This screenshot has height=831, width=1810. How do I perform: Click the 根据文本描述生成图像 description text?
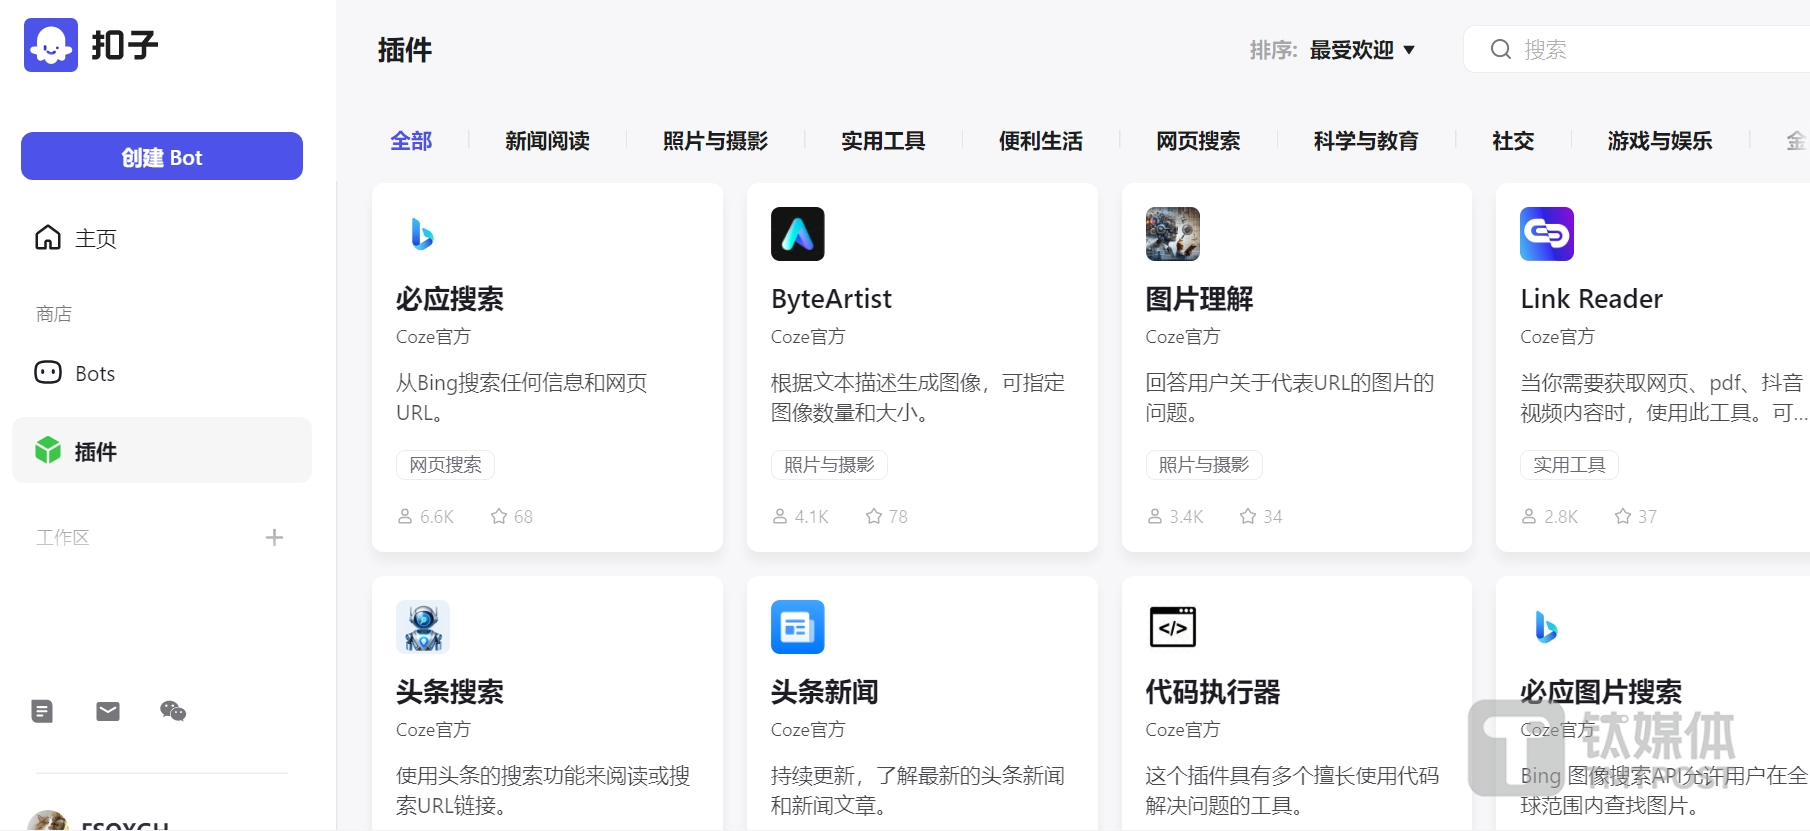918,398
